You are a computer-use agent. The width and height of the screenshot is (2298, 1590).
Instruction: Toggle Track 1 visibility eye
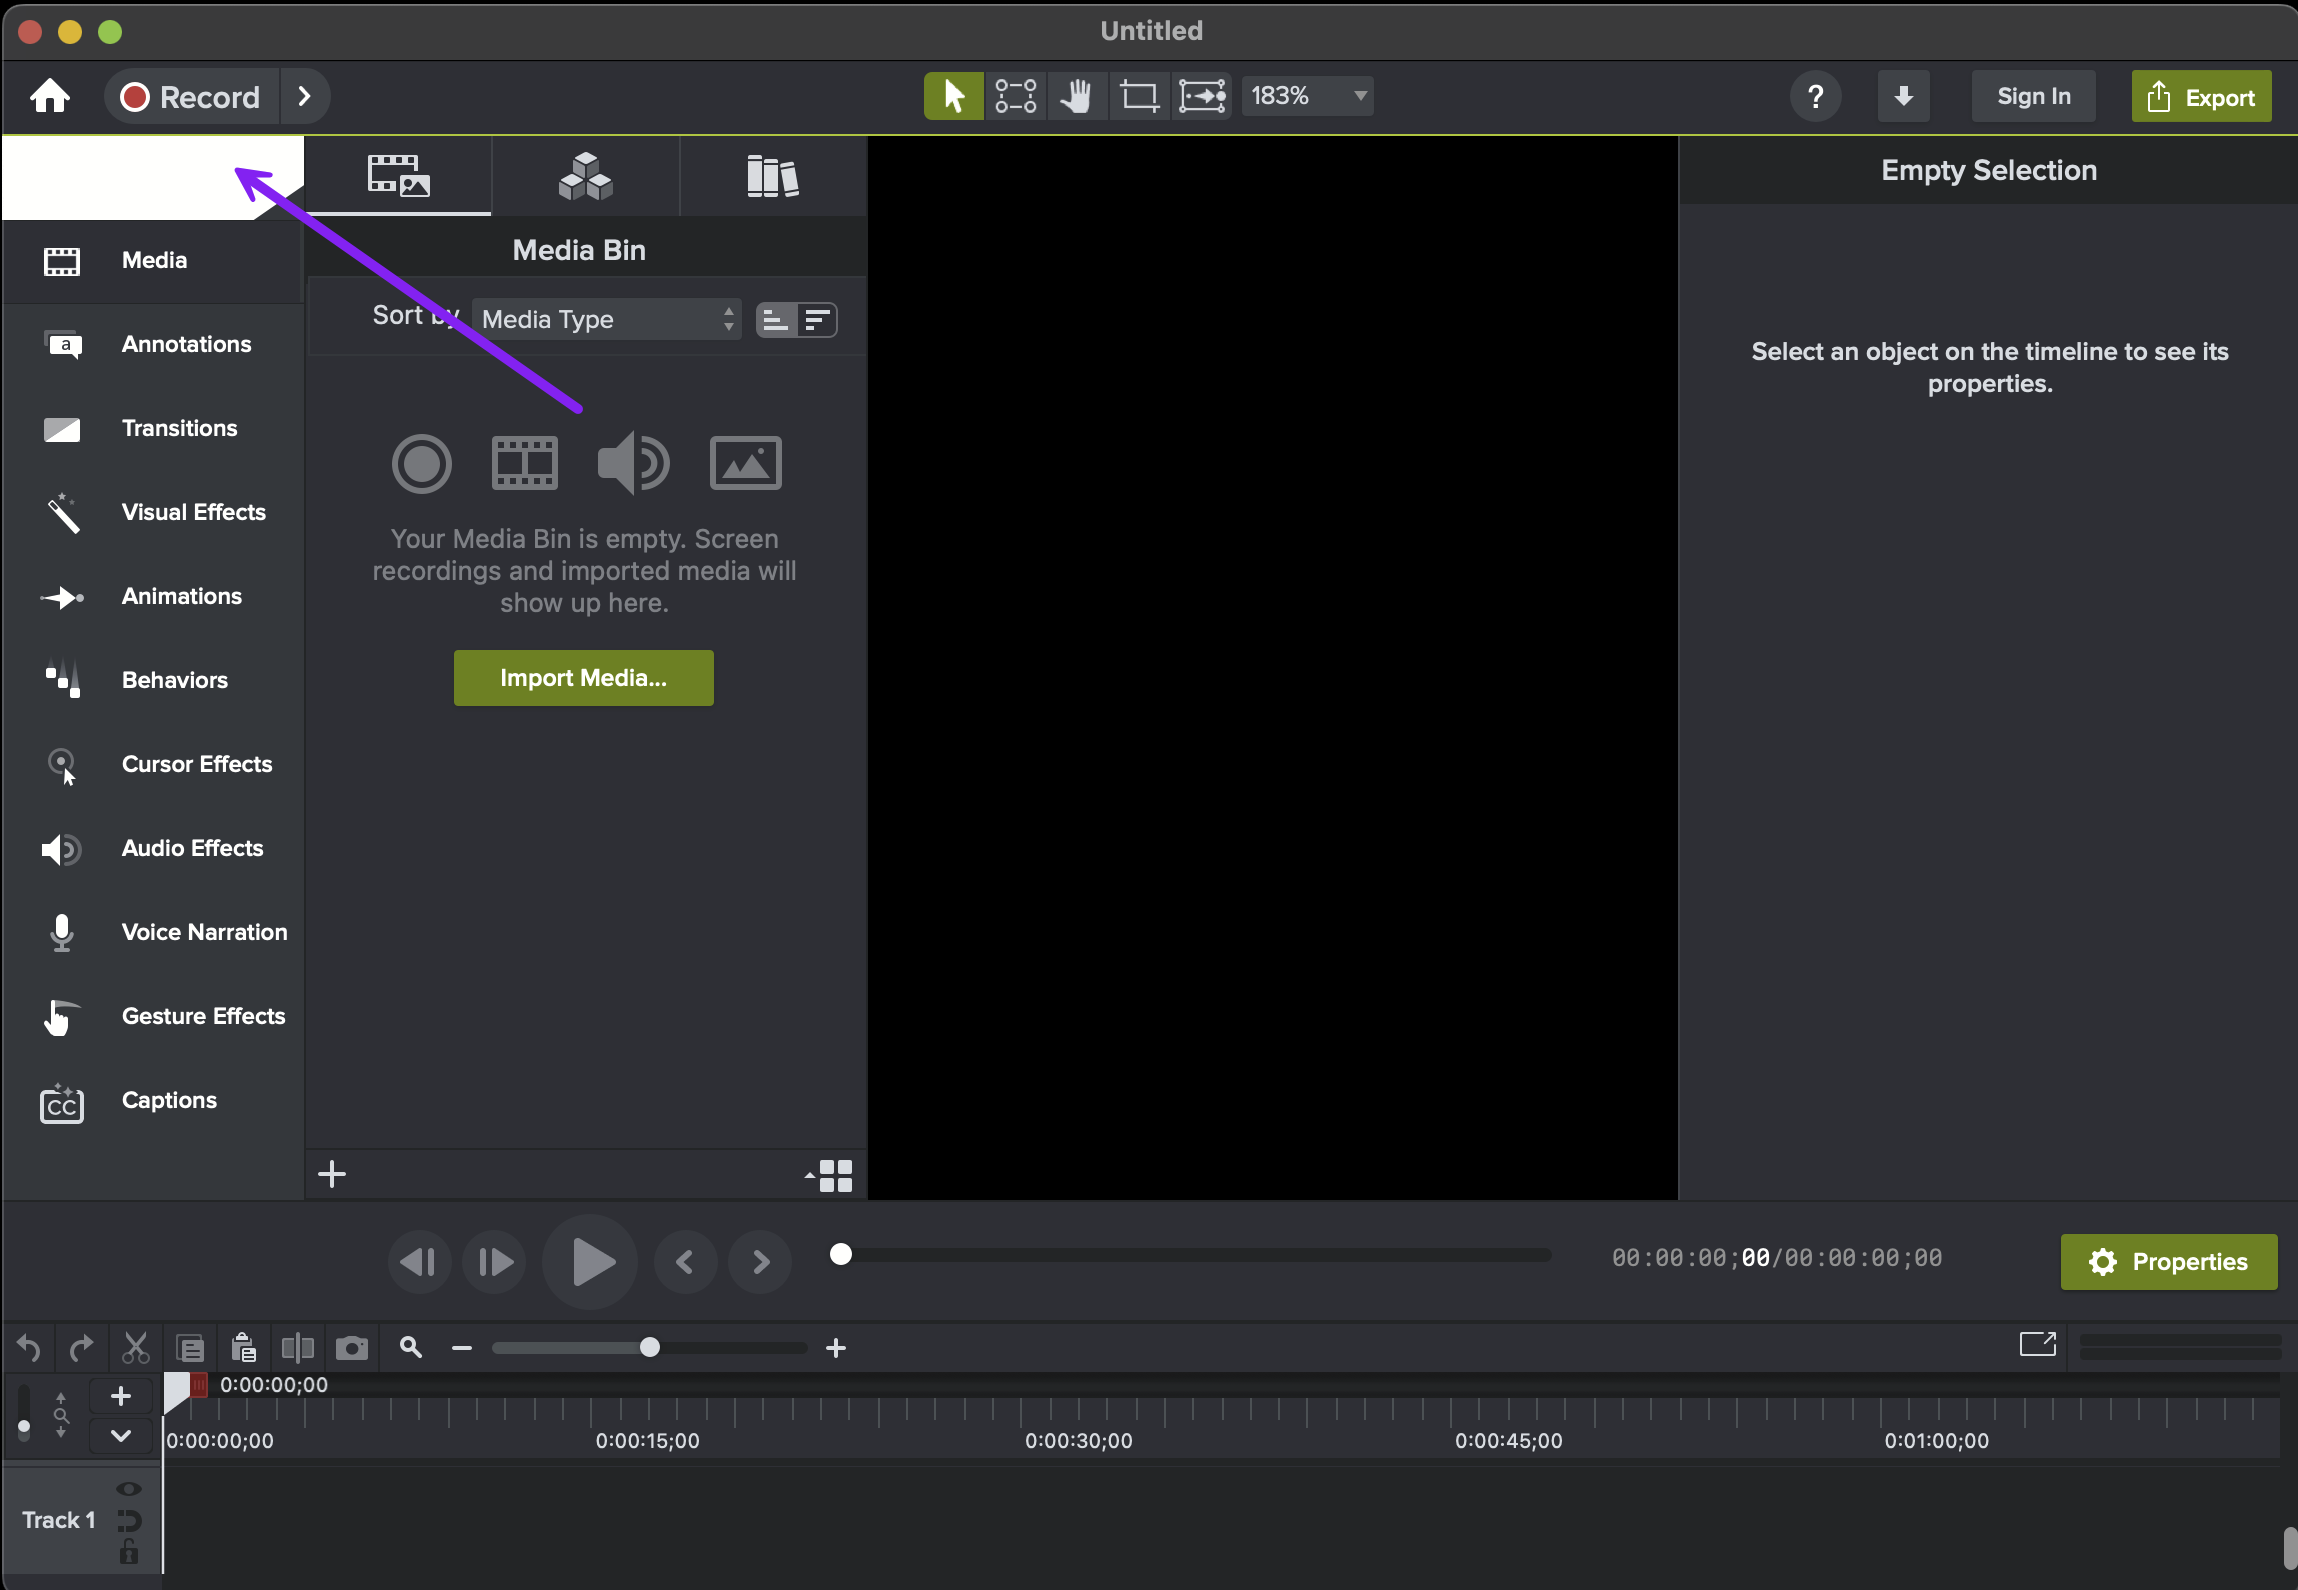[x=128, y=1489]
